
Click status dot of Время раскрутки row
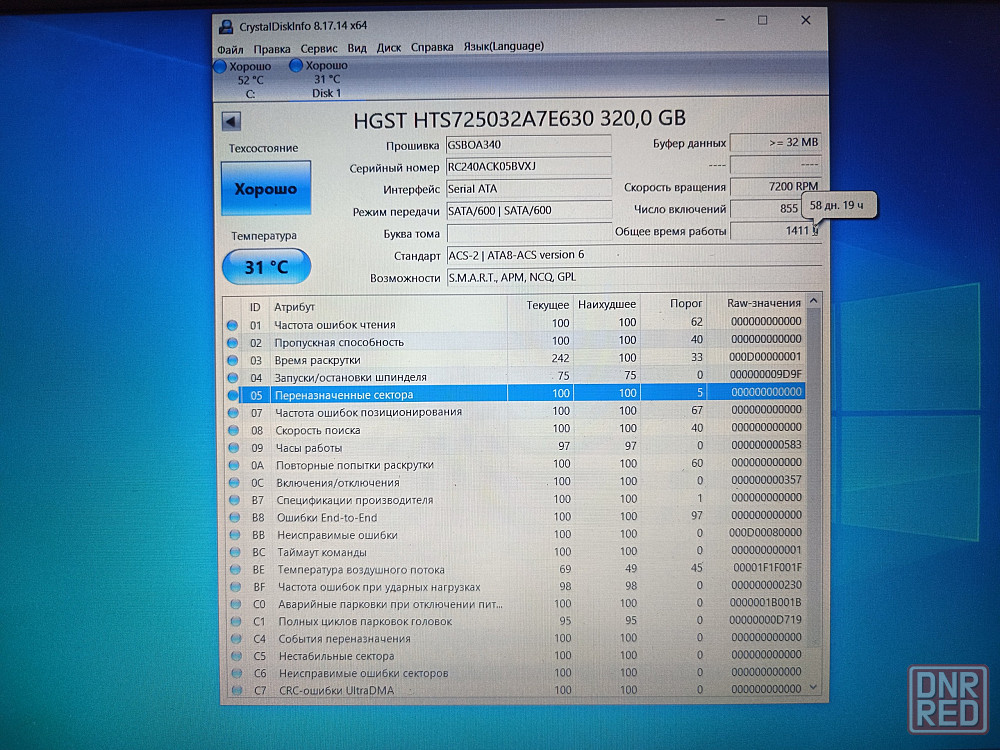tap(233, 360)
